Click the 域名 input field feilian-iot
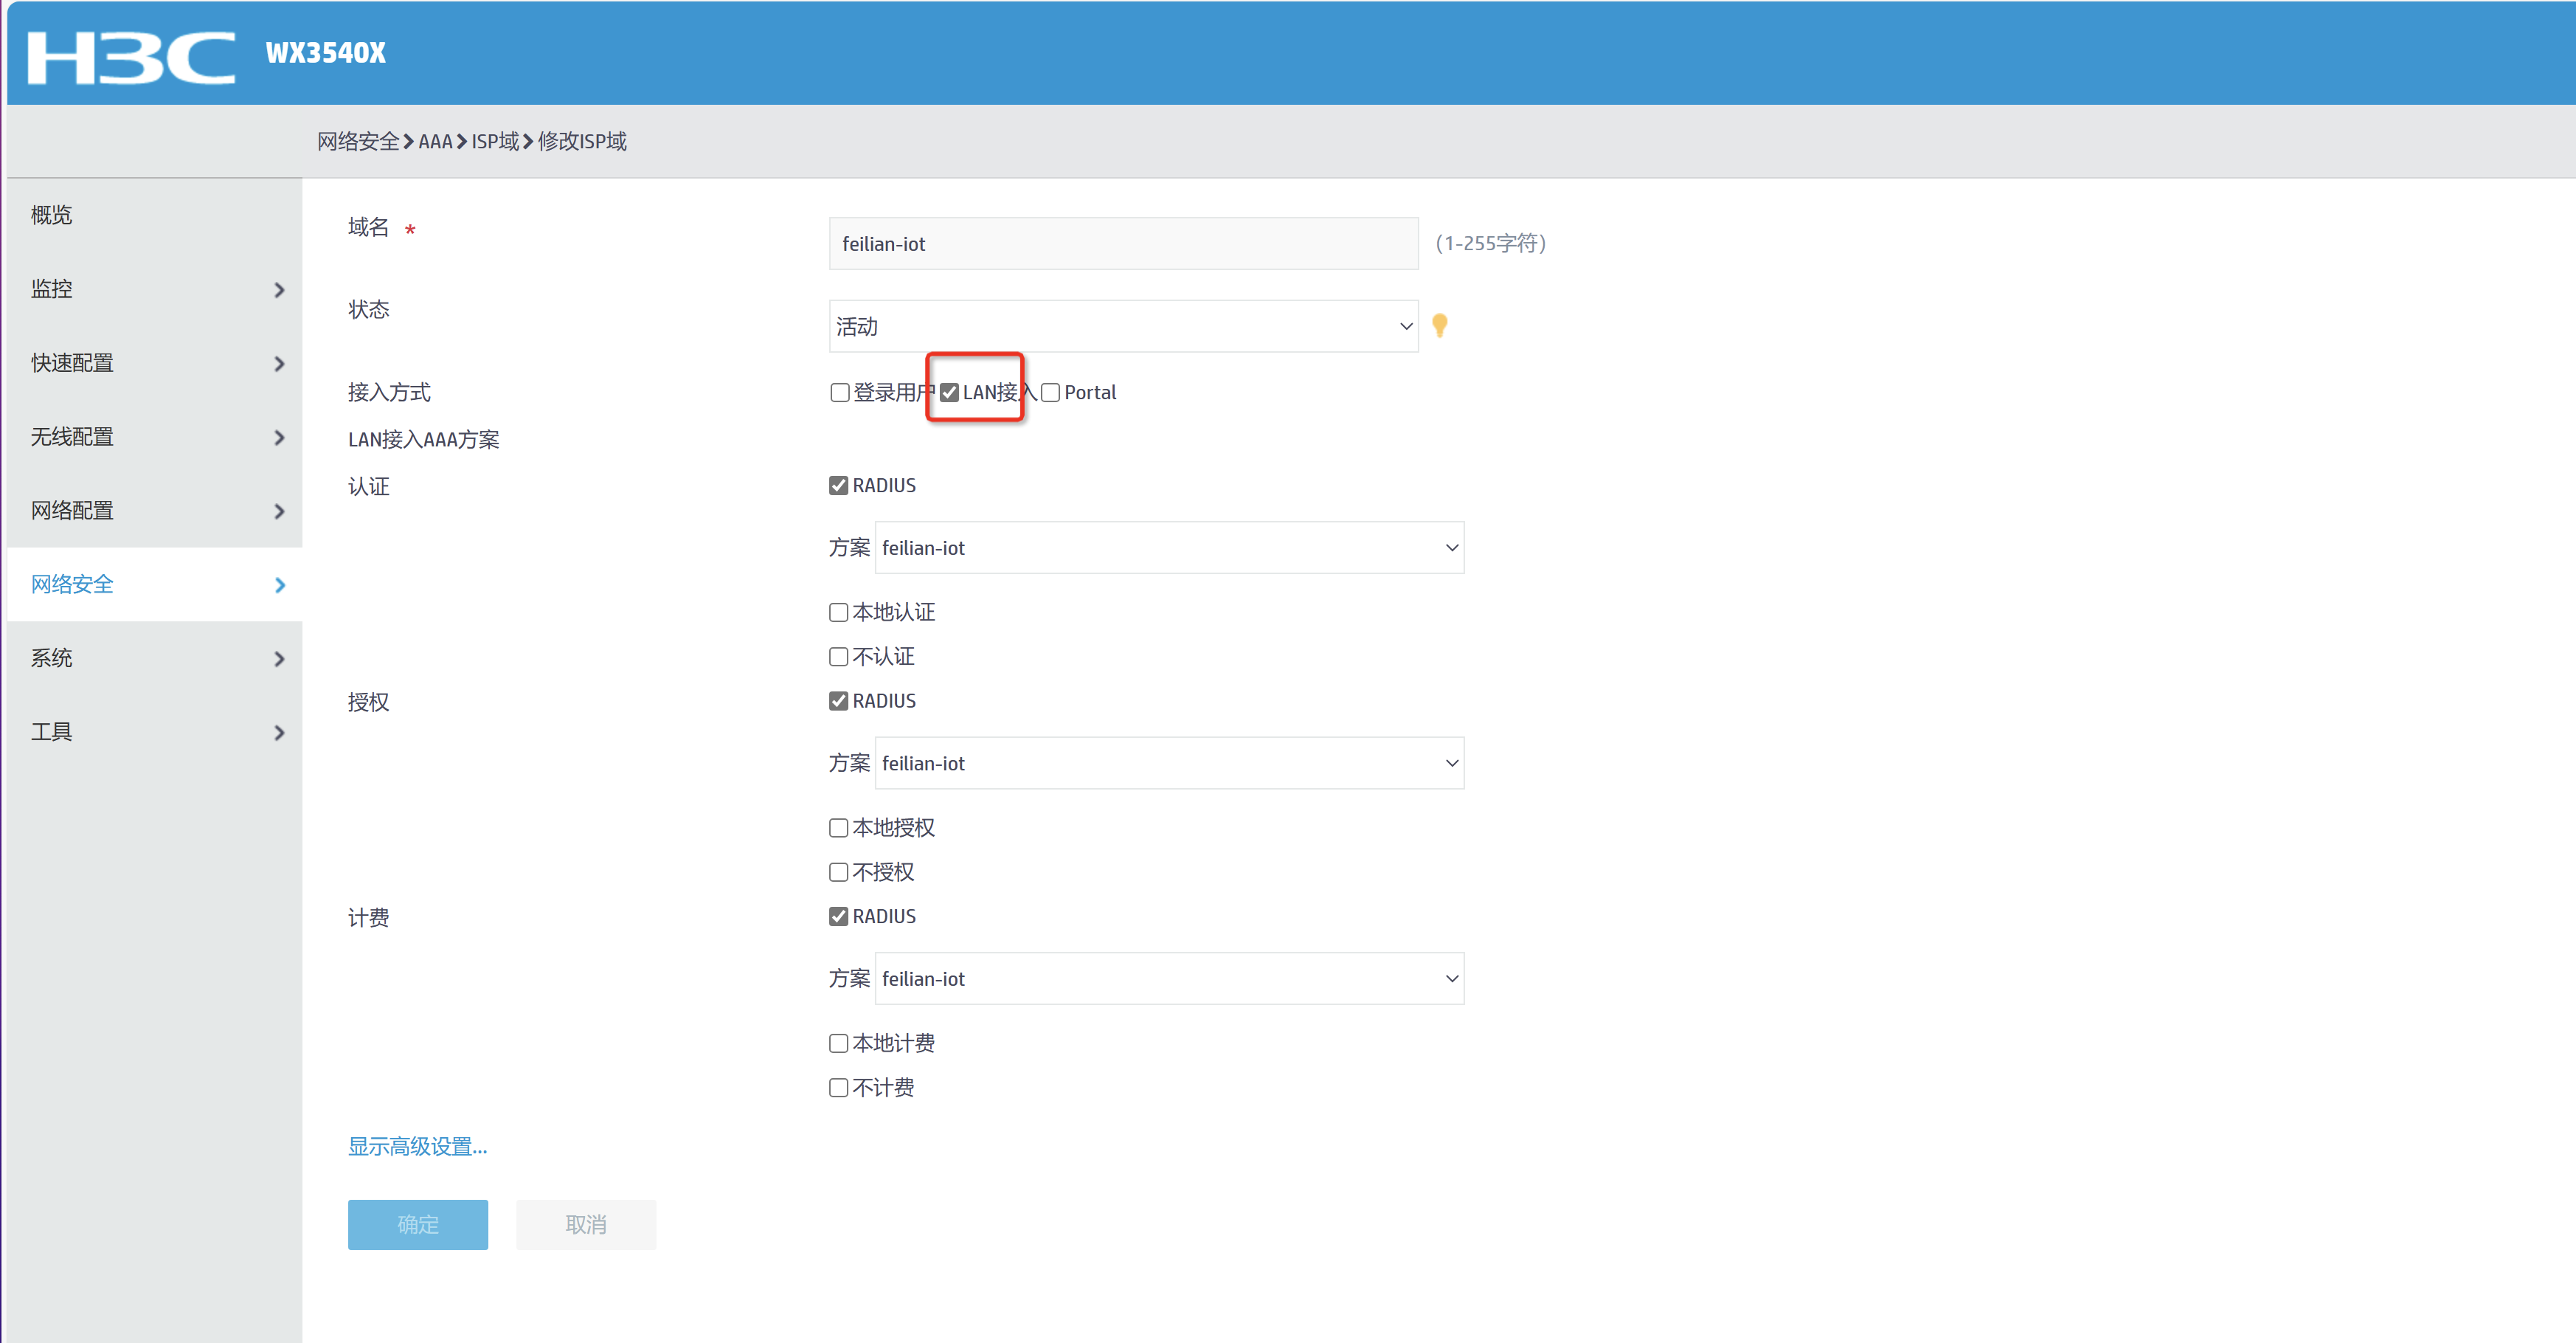The image size is (2576, 1343). pos(1123,244)
